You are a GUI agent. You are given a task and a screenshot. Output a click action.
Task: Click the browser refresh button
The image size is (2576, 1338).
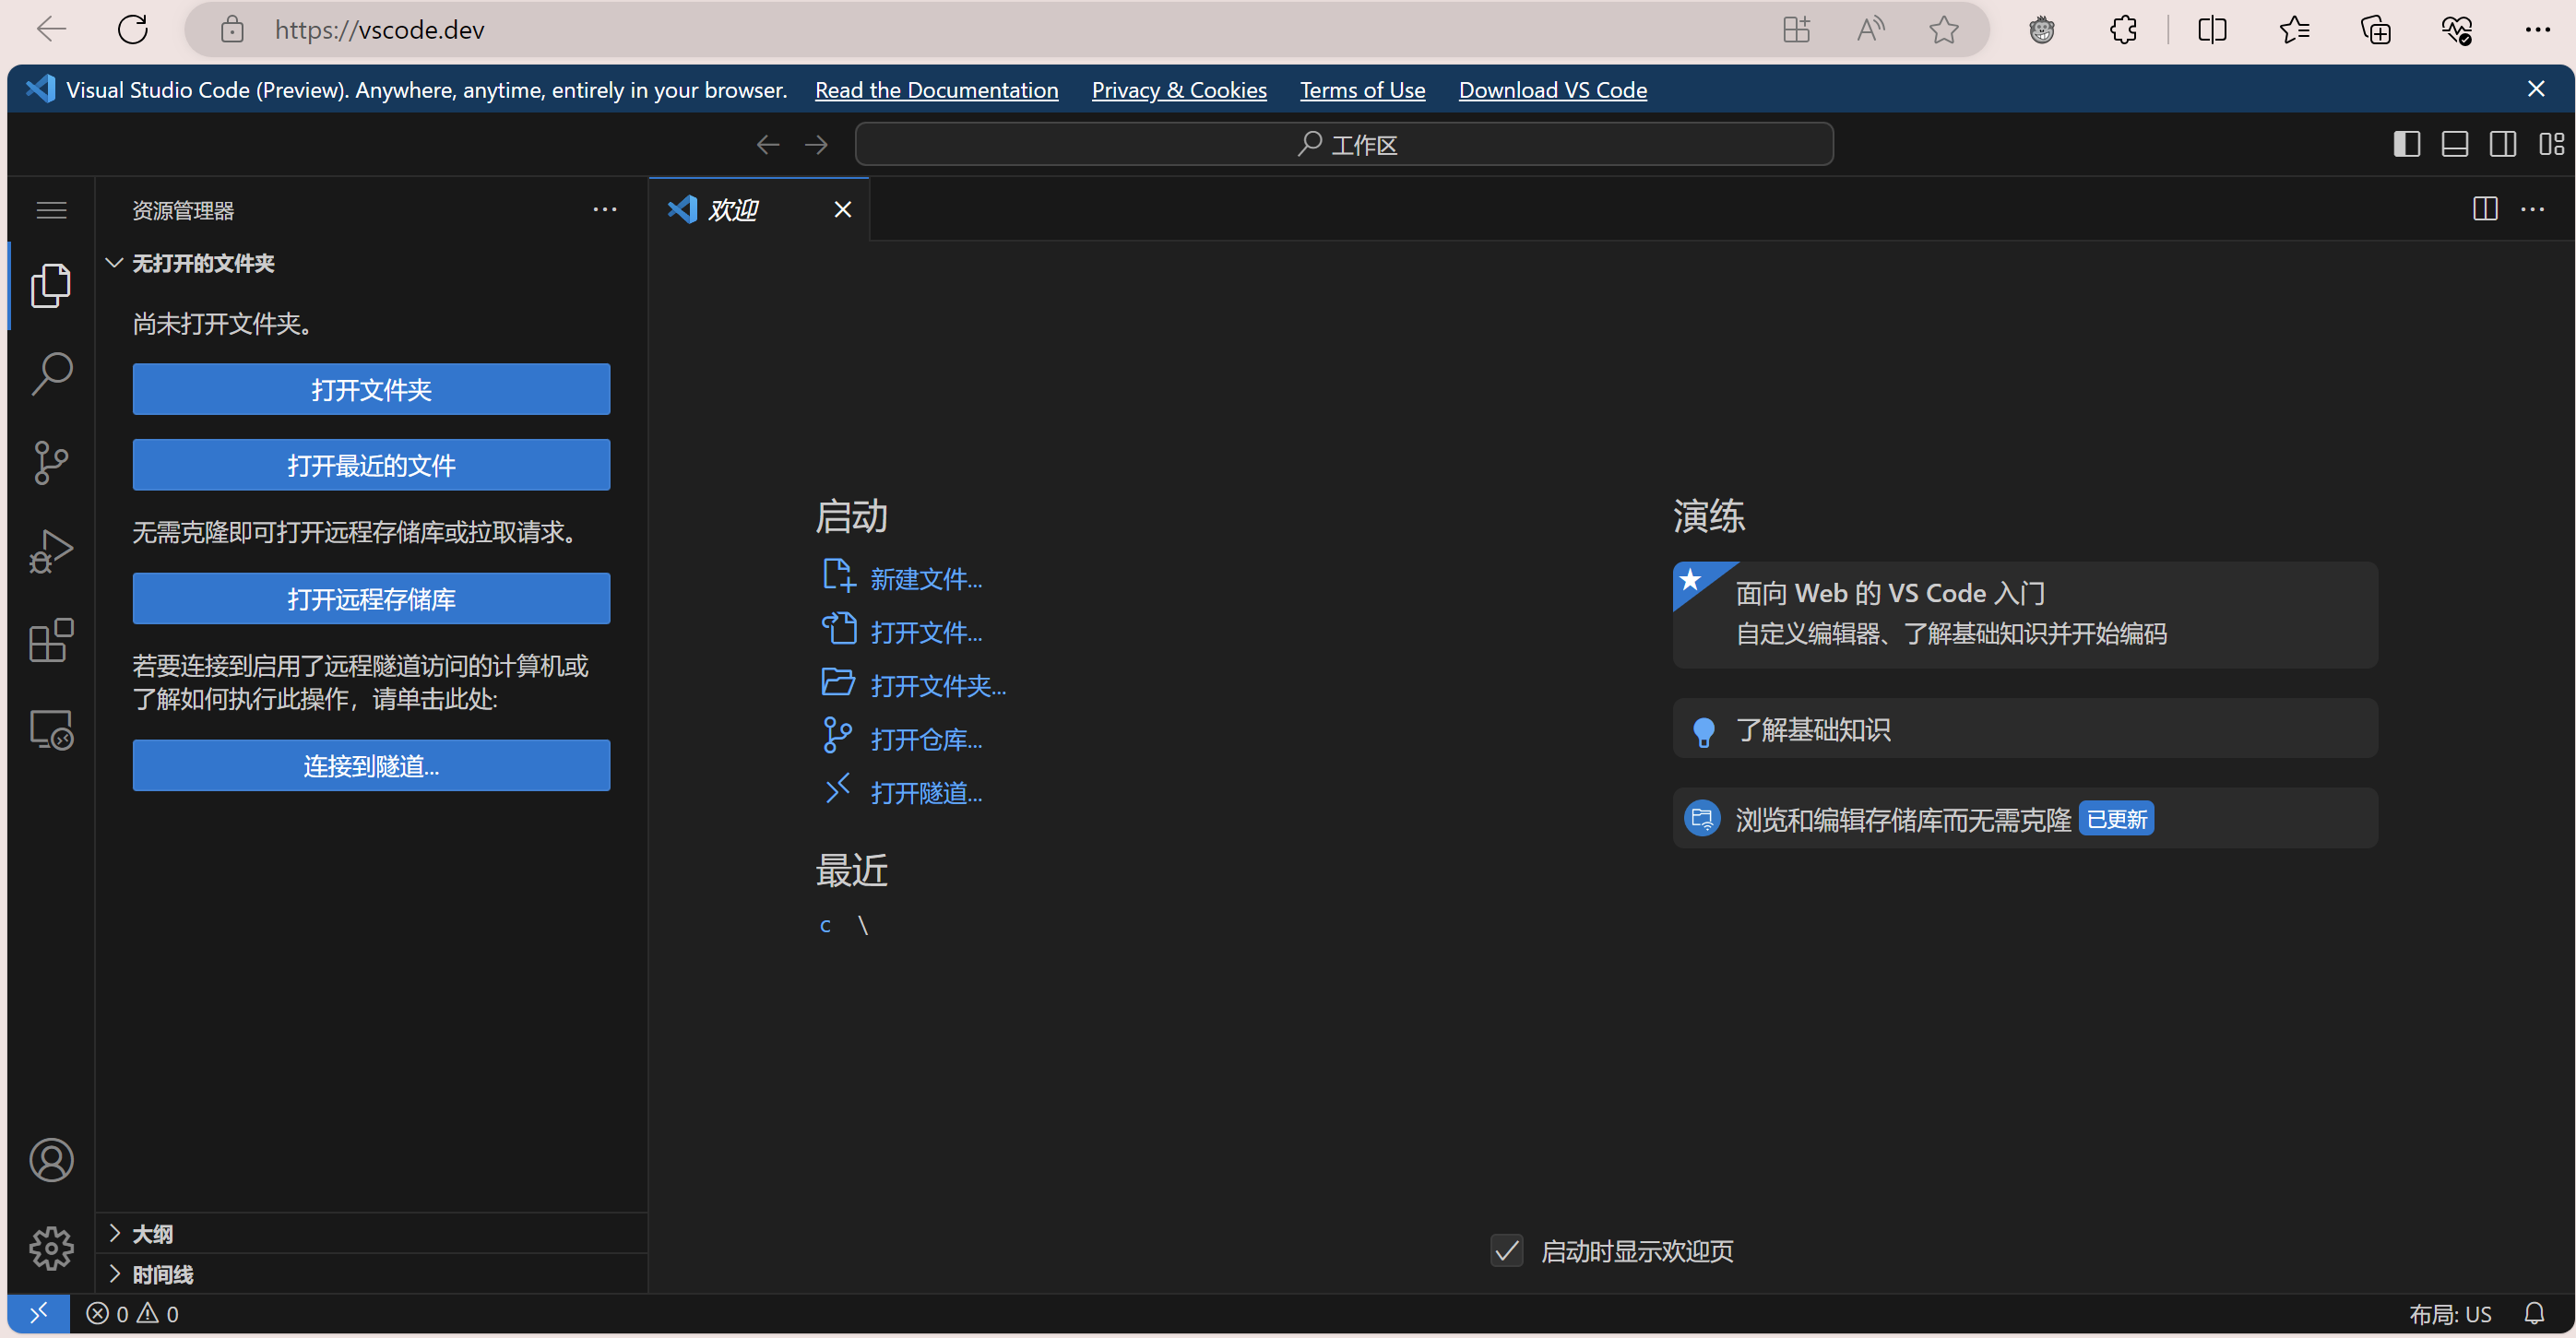132,29
